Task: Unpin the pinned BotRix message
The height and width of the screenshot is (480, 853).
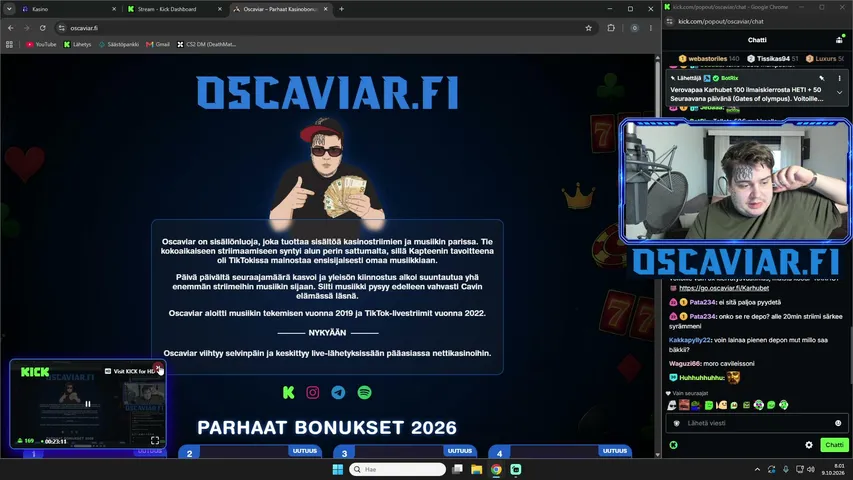Action: coord(822,78)
